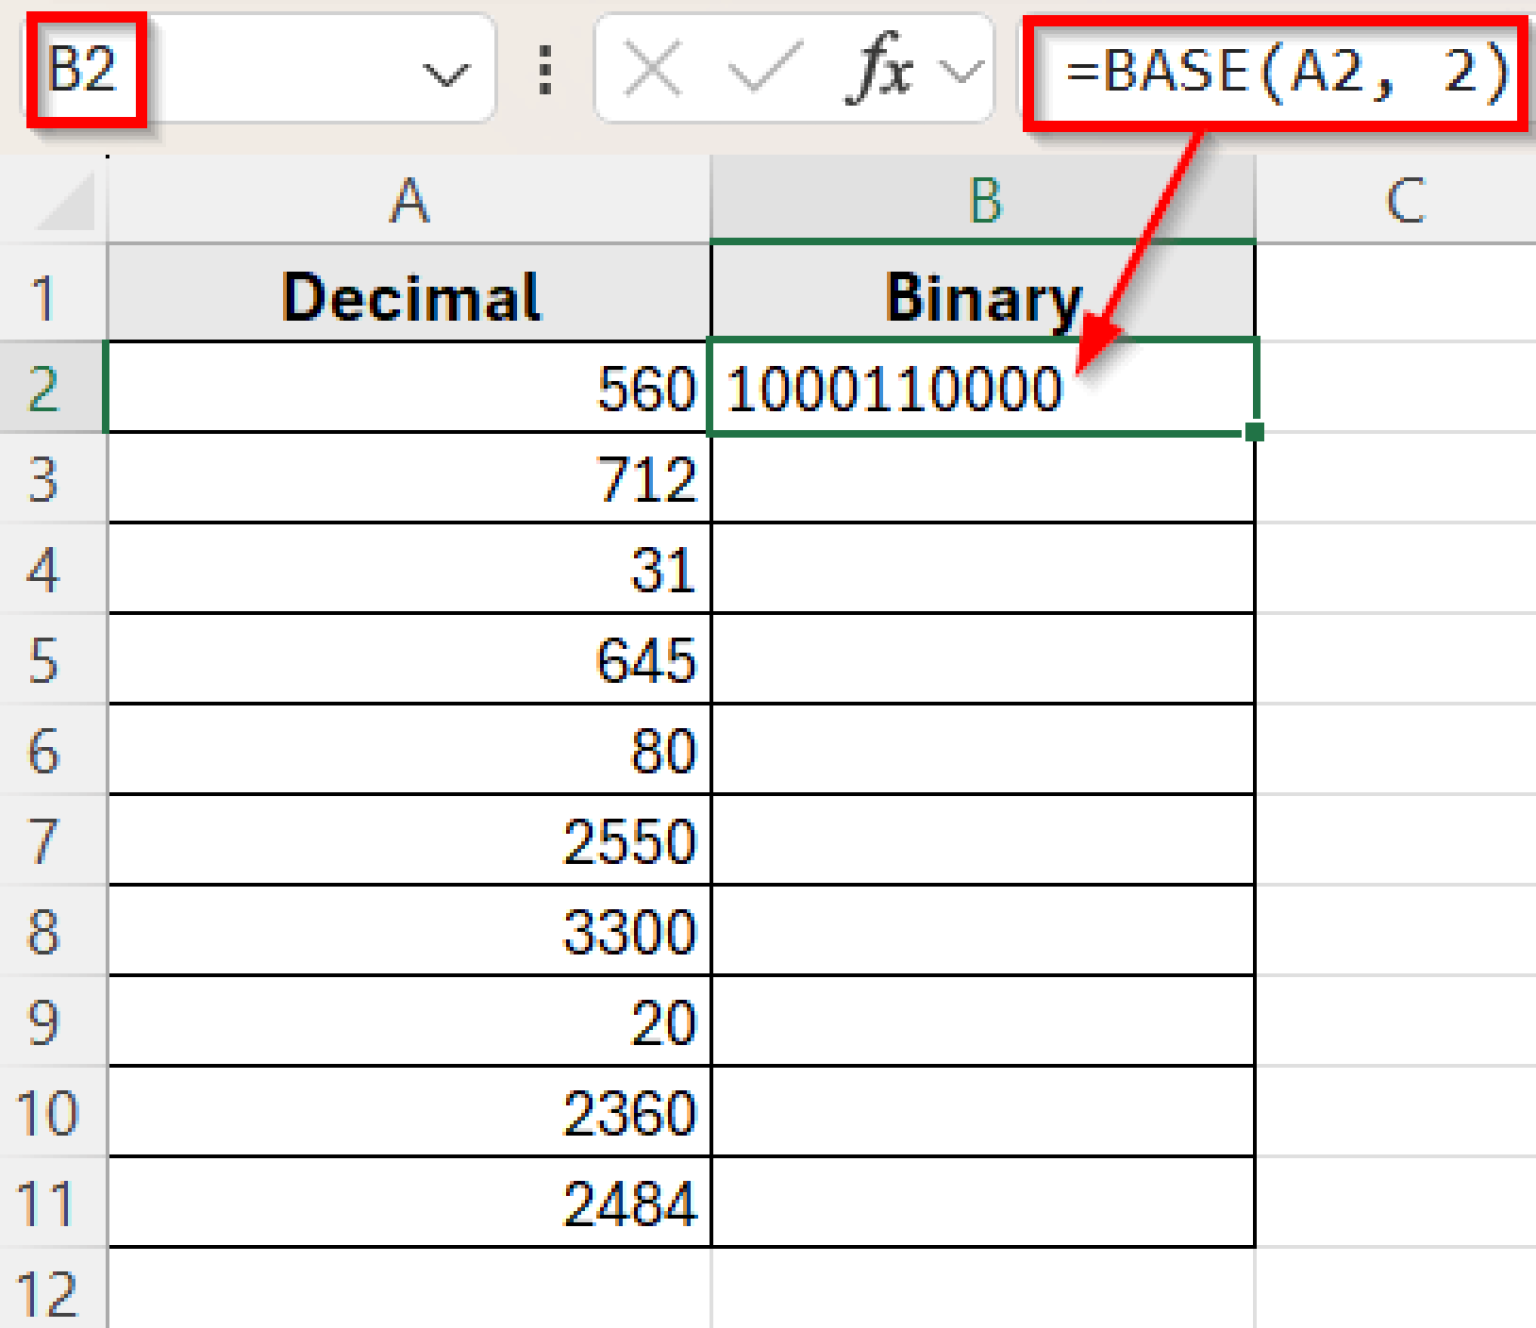
Task: Expand the dropdown arrow beside fx
Action: pos(961,71)
